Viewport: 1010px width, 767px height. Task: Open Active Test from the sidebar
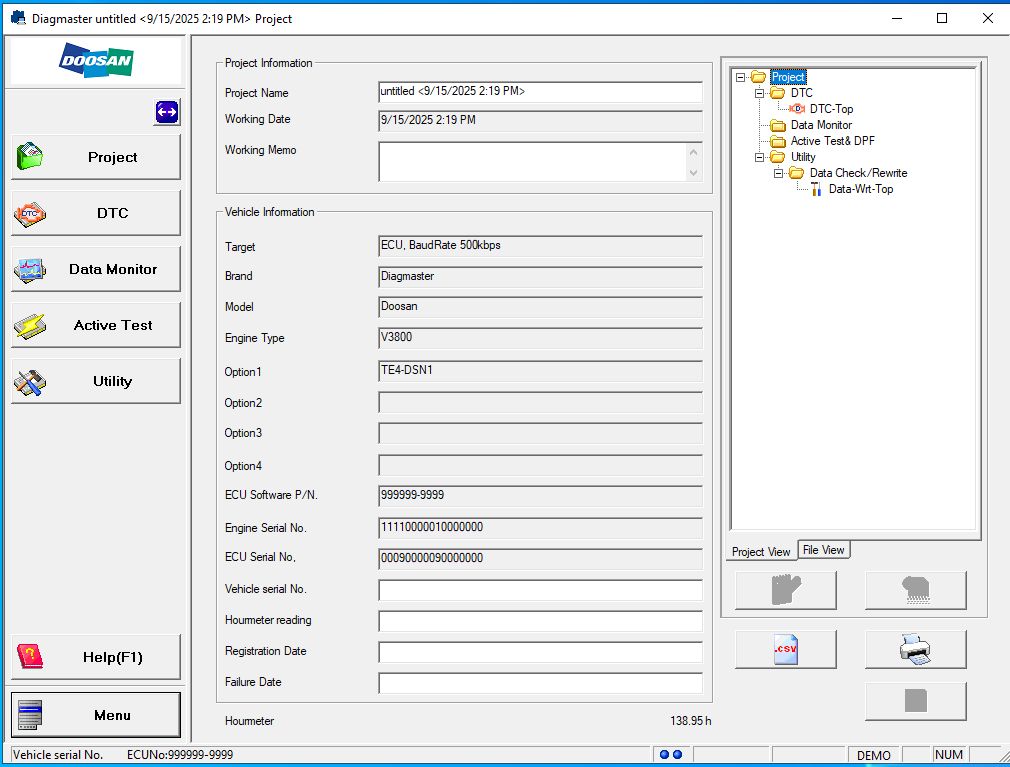coord(96,325)
